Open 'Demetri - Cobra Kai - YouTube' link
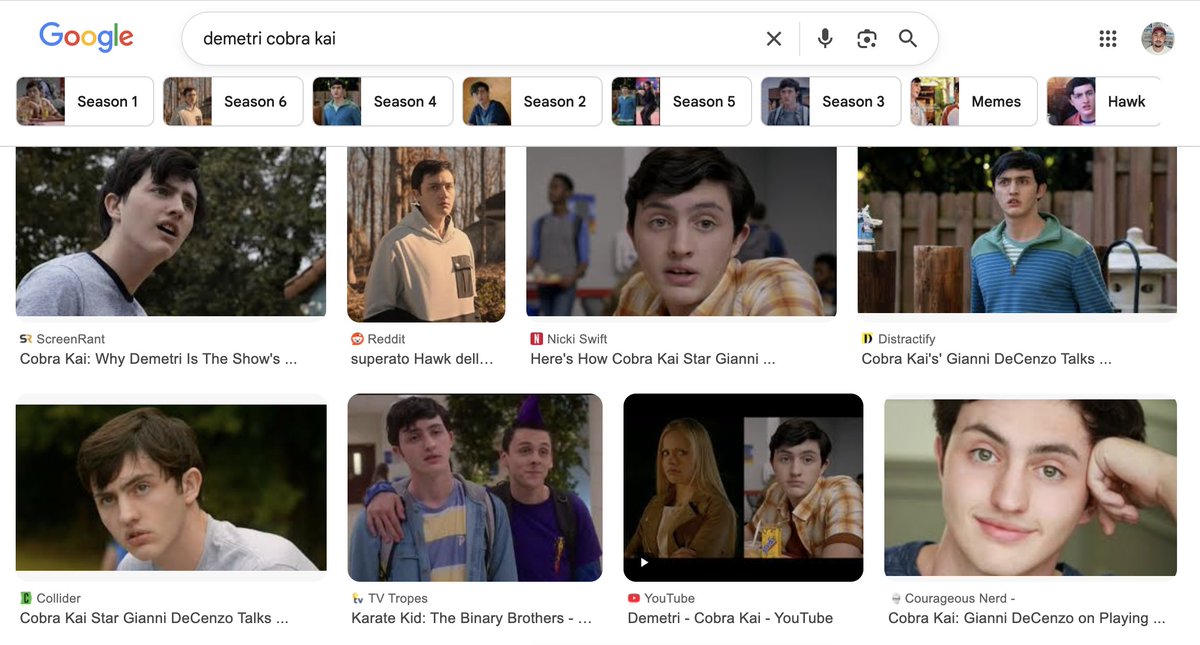Viewport: 1200px width, 645px height. [730, 618]
